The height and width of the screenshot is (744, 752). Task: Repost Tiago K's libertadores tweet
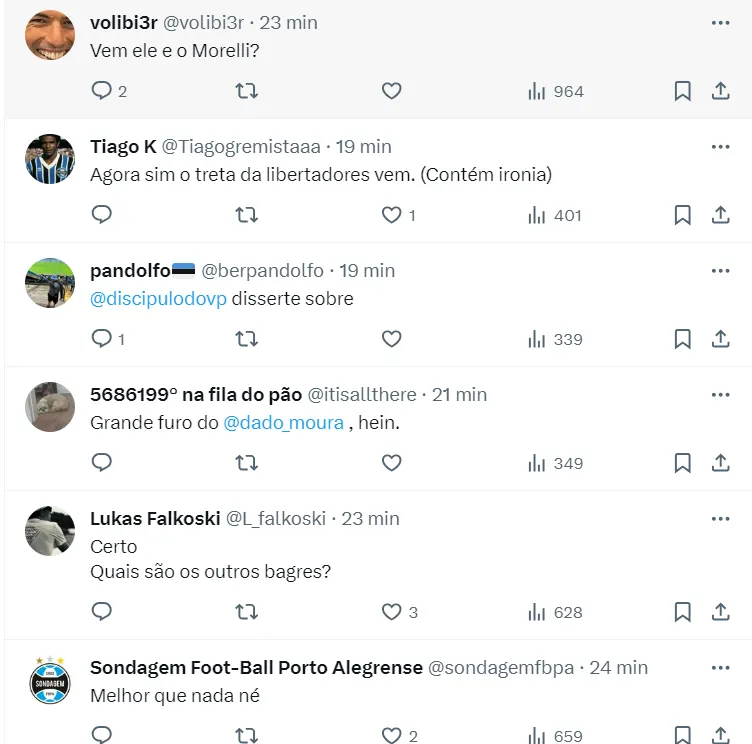pyautogui.click(x=247, y=215)
